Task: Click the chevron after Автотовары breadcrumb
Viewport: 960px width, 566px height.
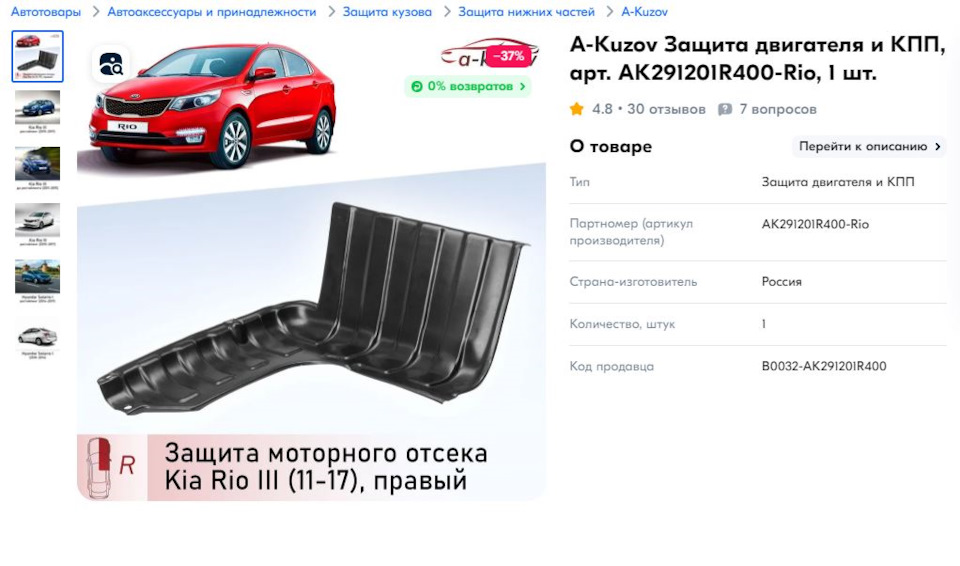Action: [x=96, y=12]
